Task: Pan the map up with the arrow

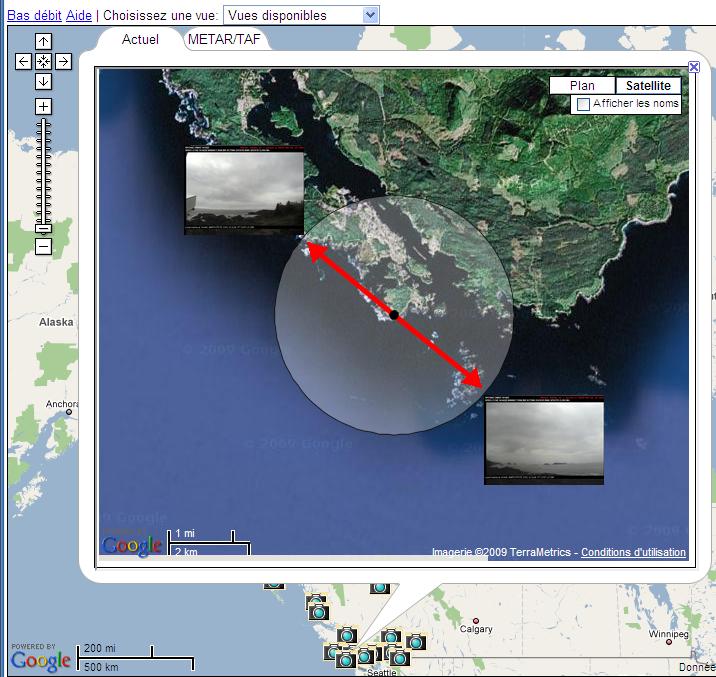Action: (x=43, y=42)
